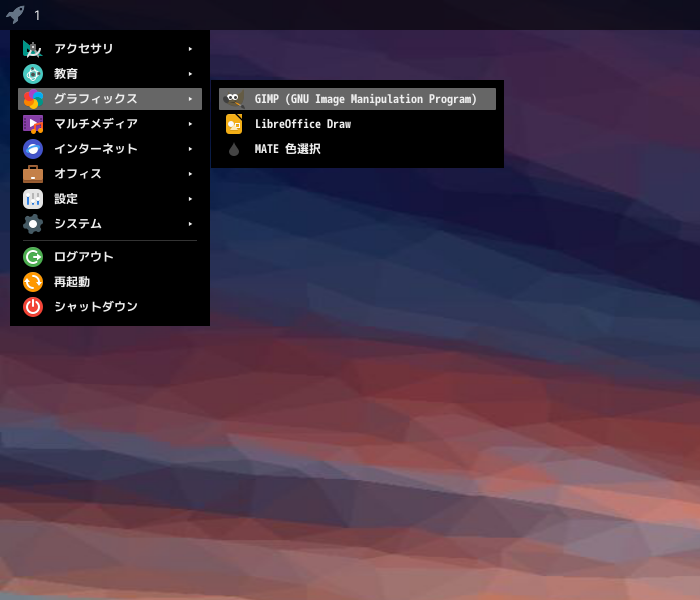The image size is (700, 600).
Task: Expand submenu arrow beside 設定
Action: pos(190,199)
